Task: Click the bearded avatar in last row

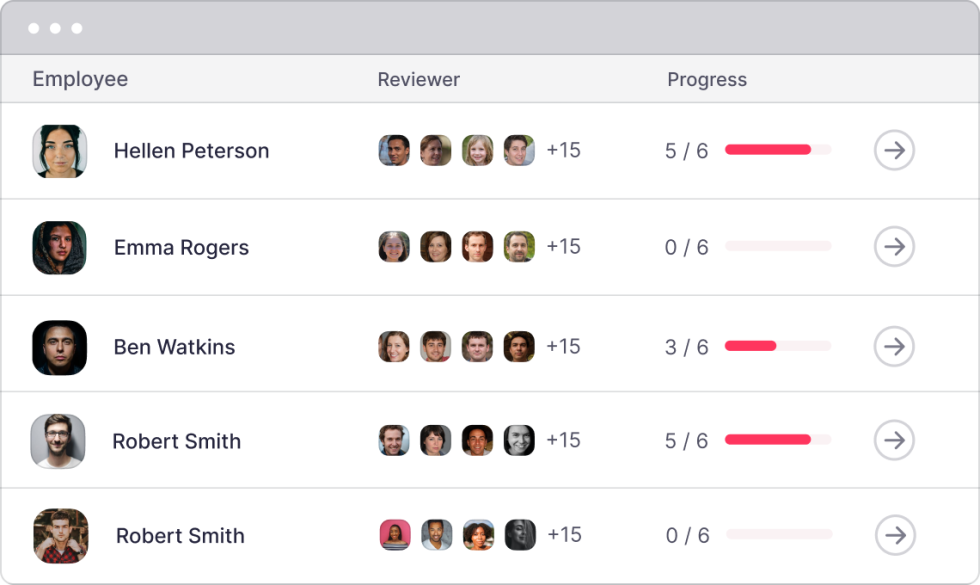Action: point(60,536)
